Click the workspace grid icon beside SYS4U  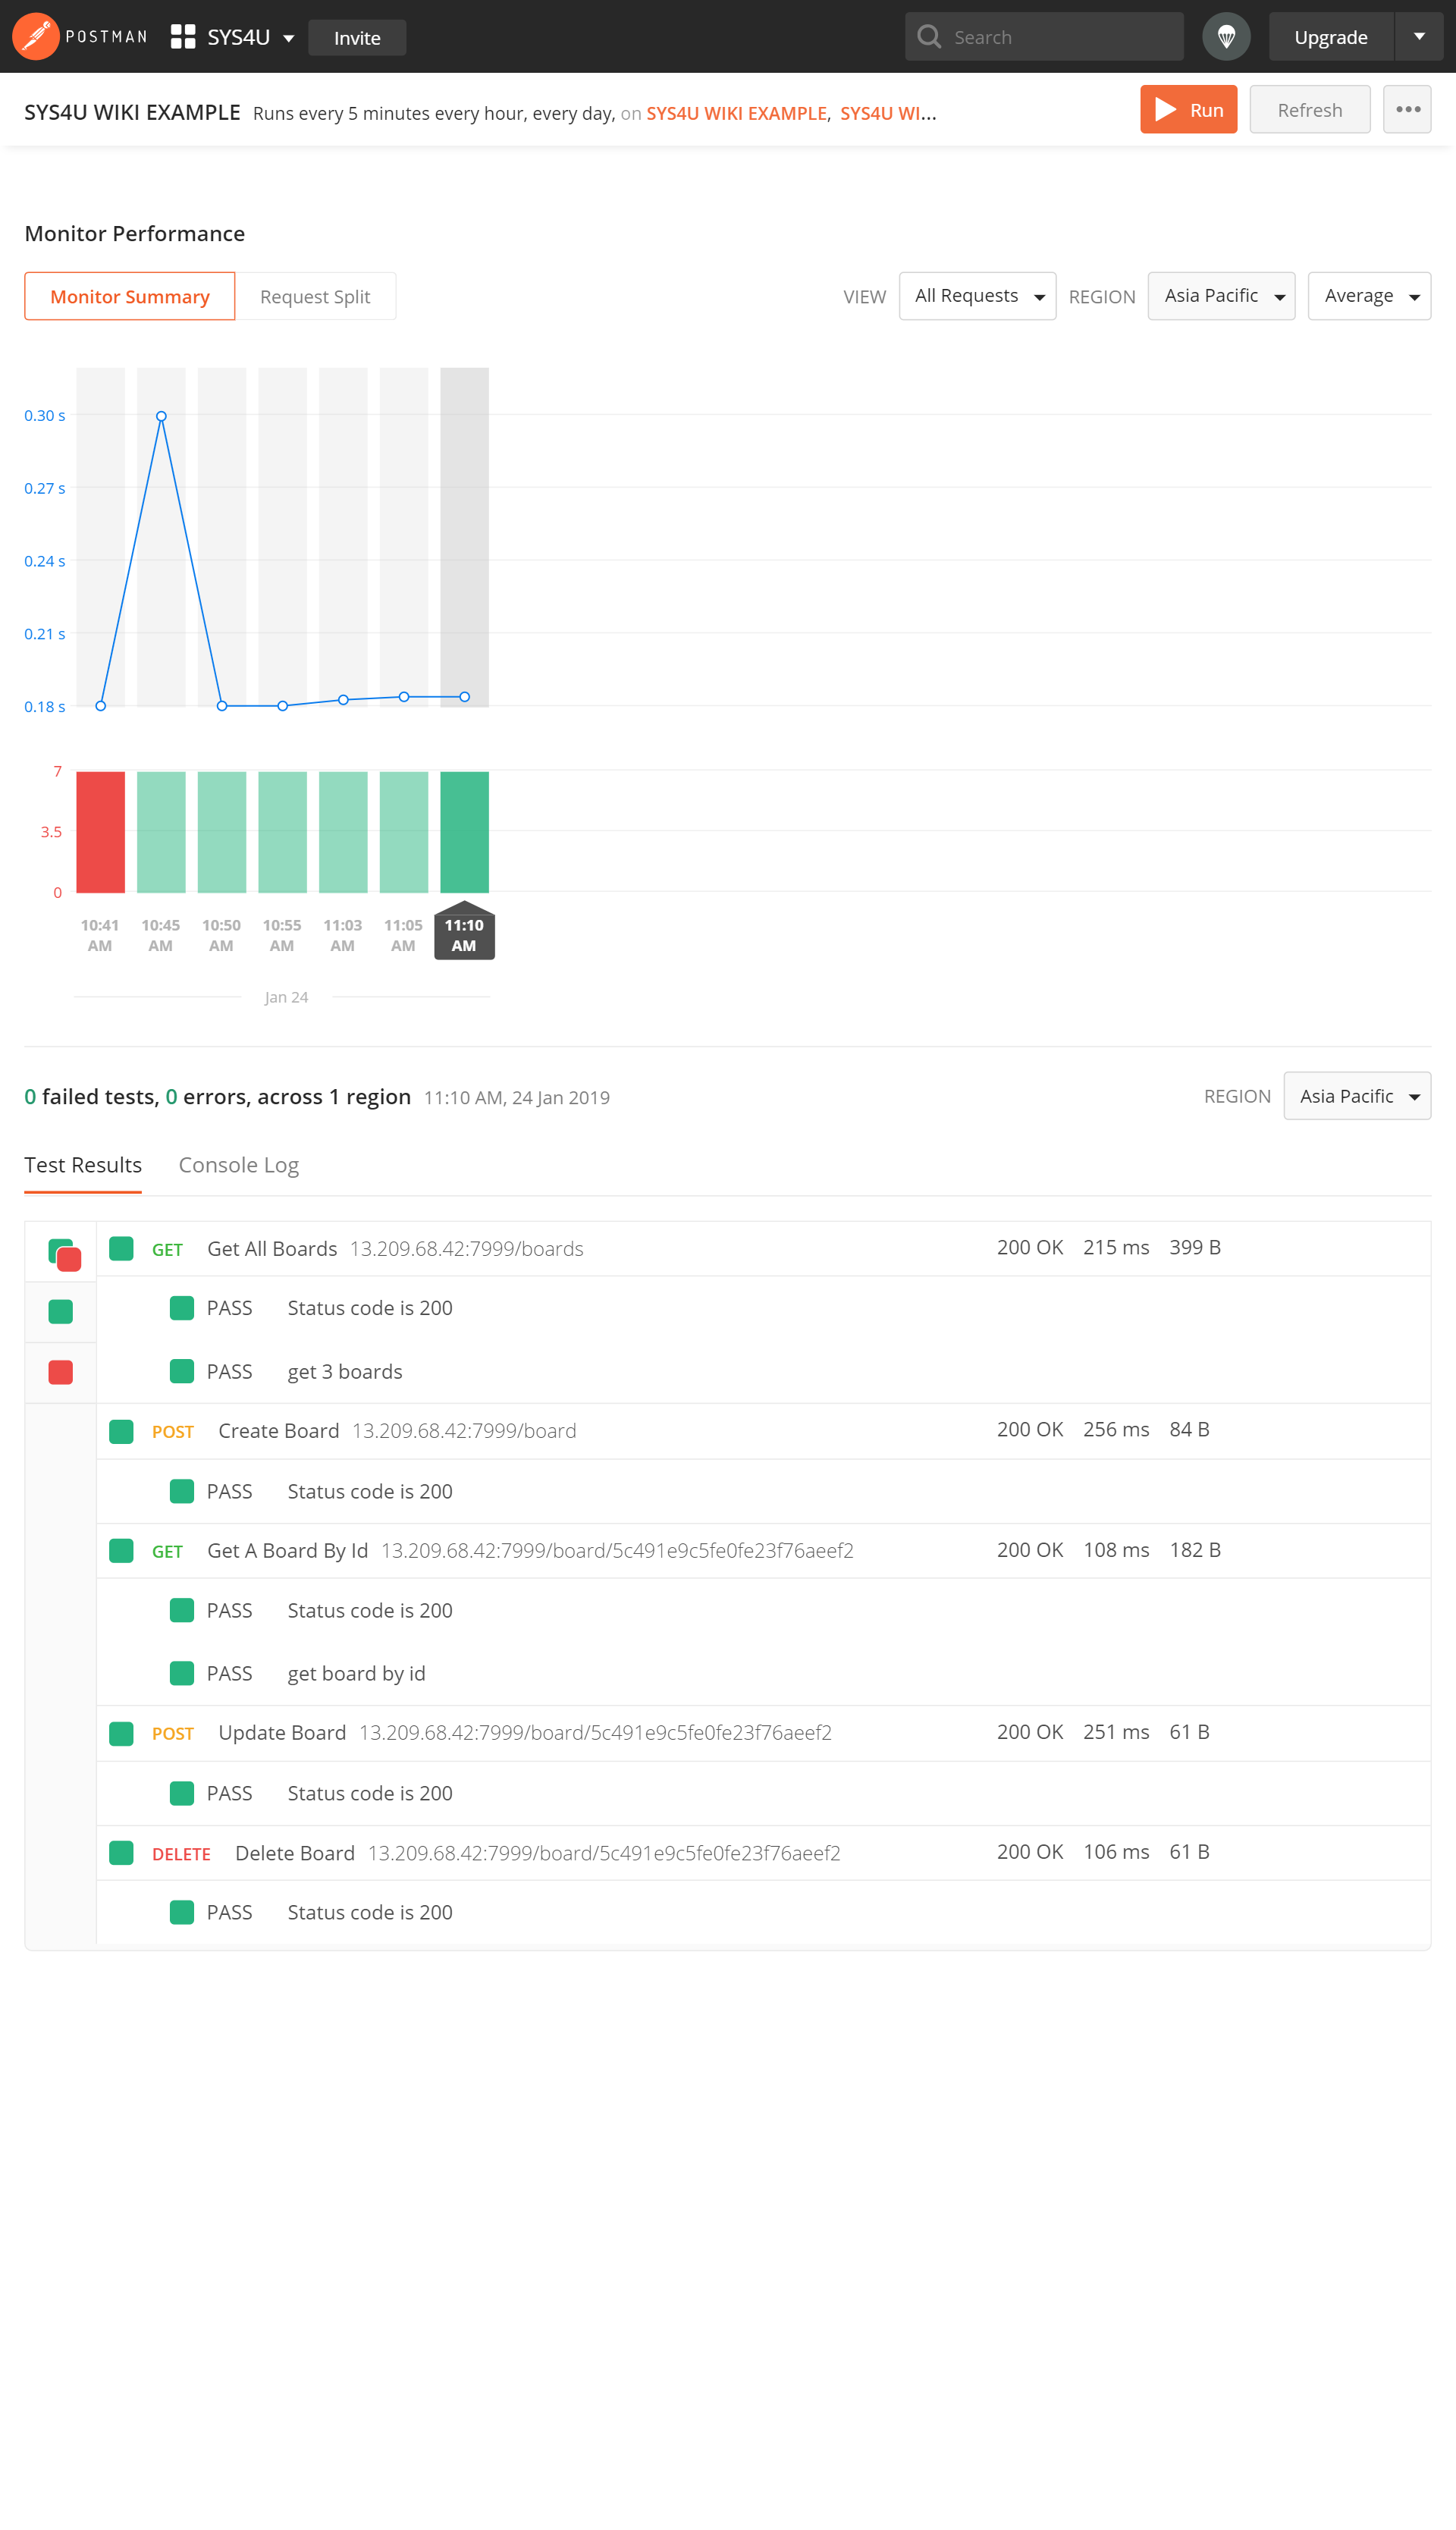pos(182,37)
